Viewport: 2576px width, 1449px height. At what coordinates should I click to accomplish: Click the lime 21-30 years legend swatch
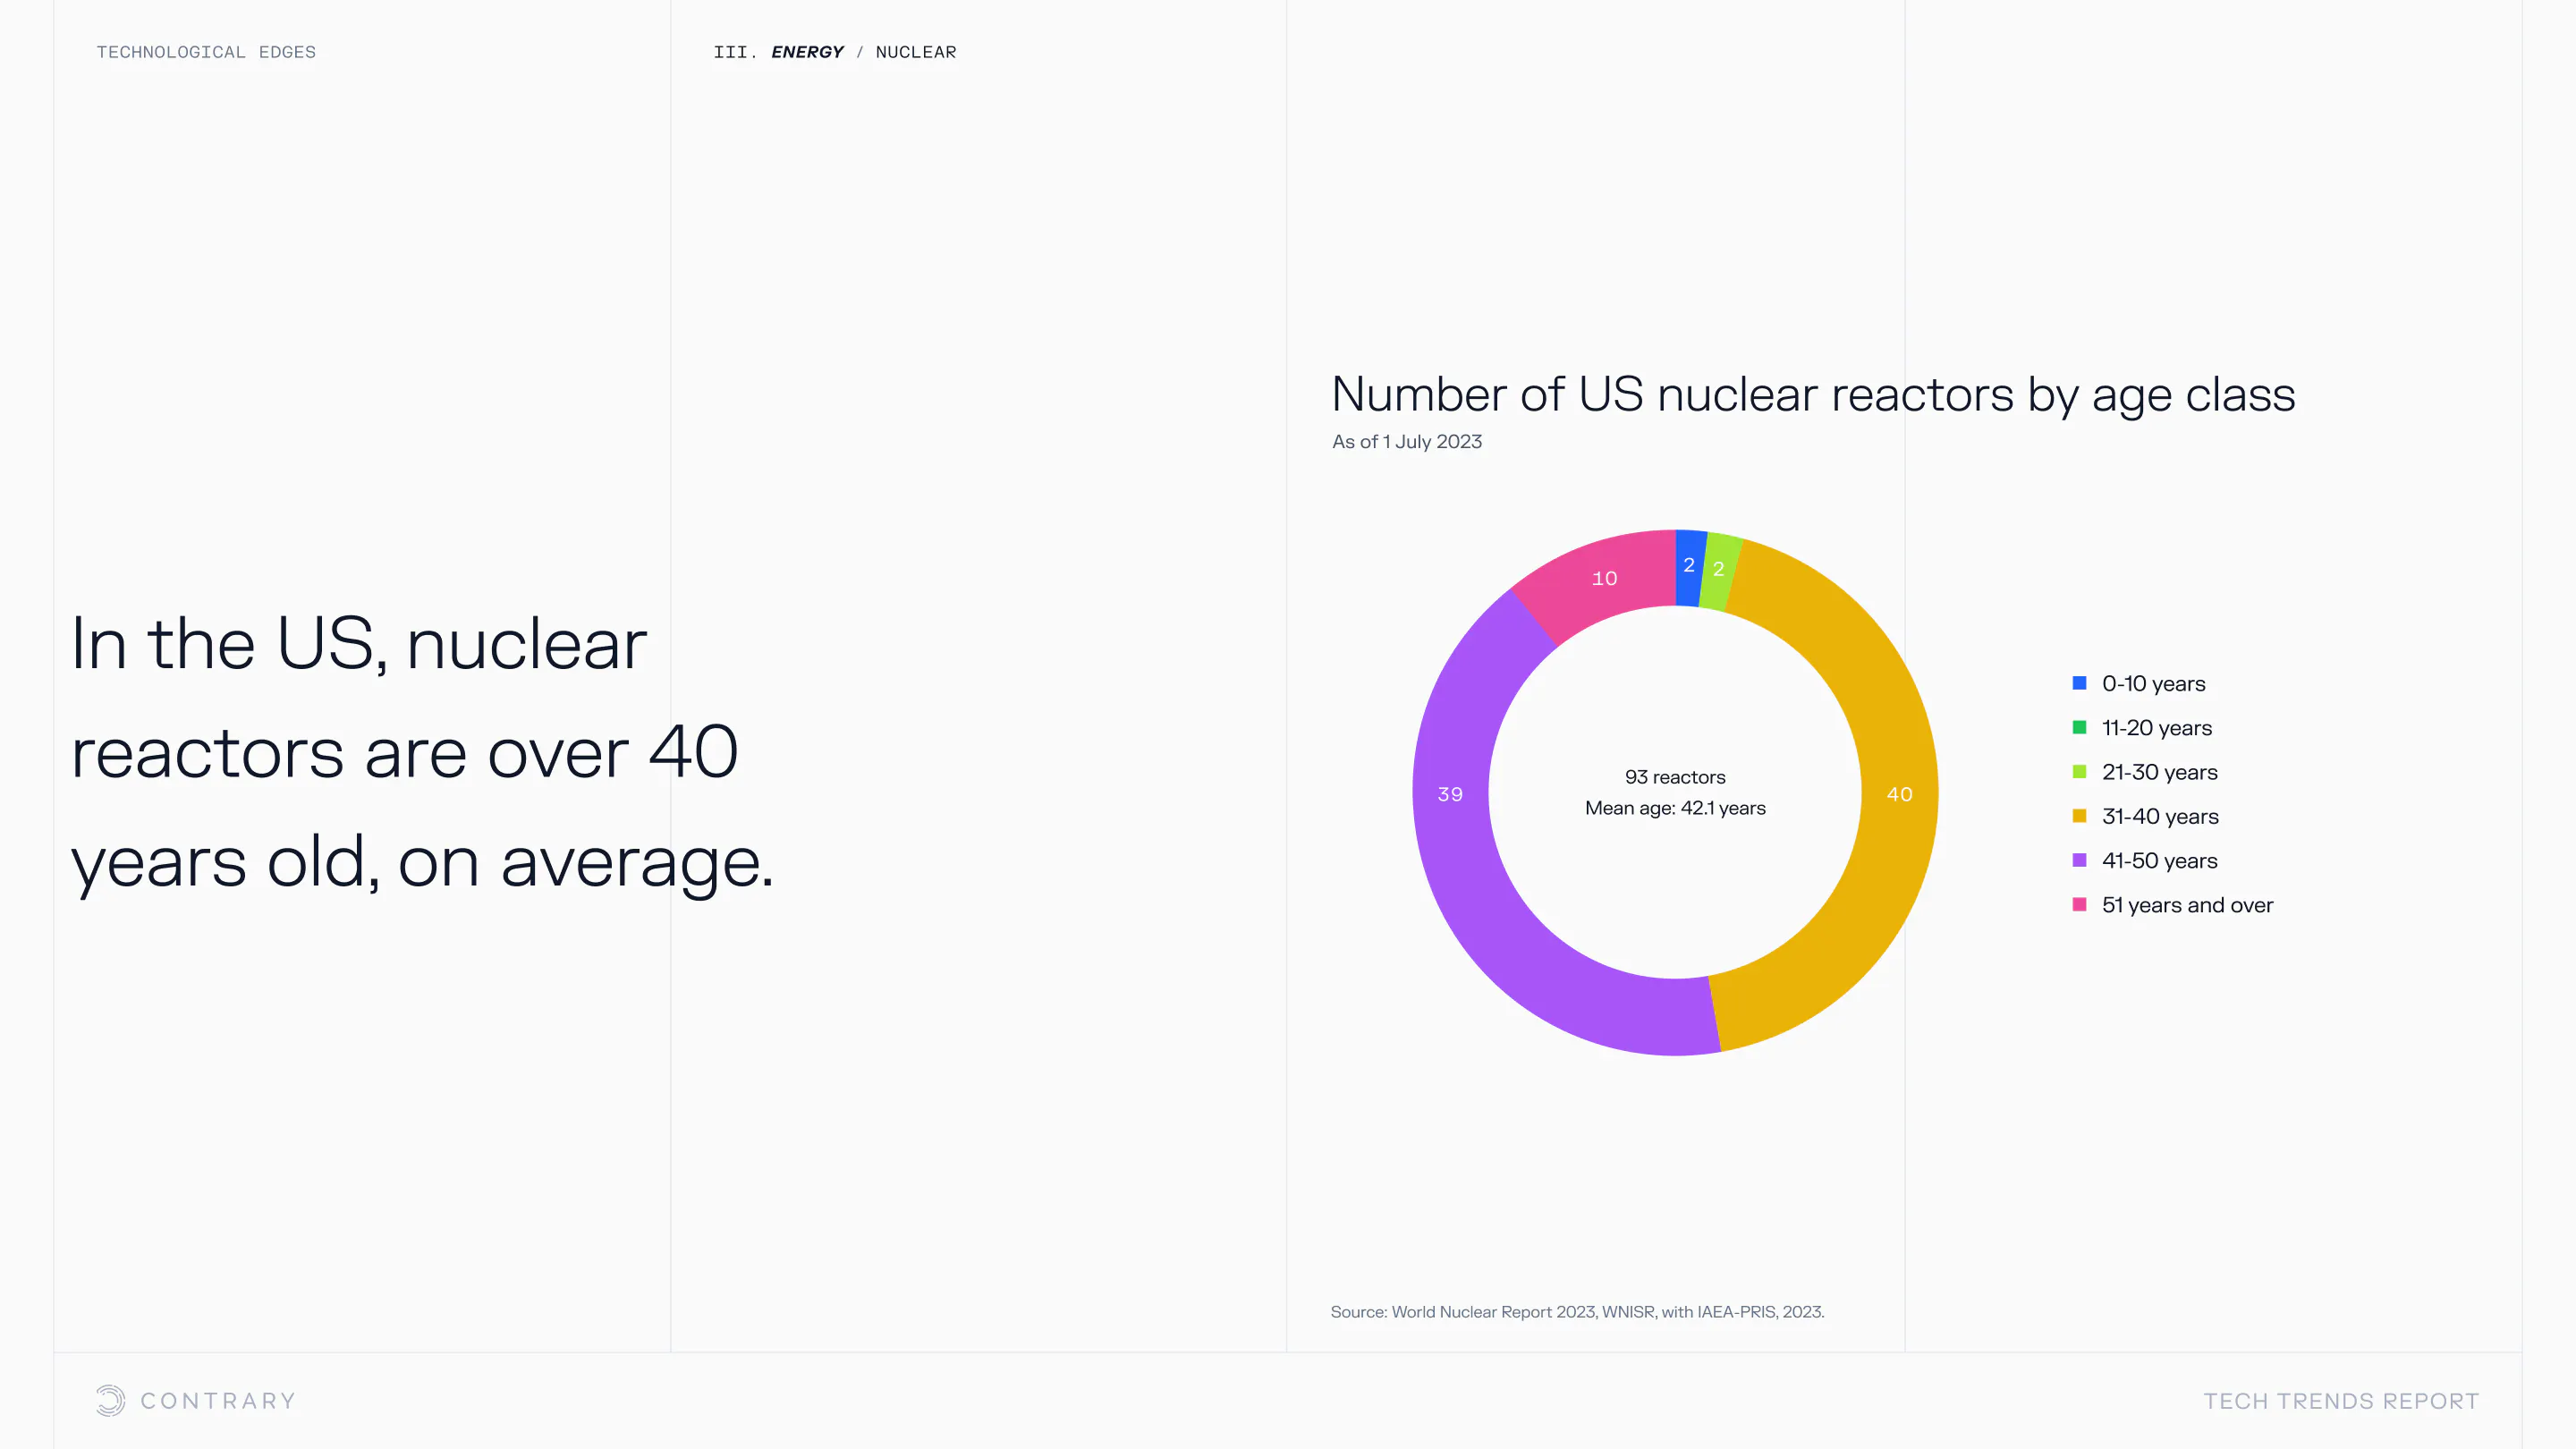[x=2079, y=771]
